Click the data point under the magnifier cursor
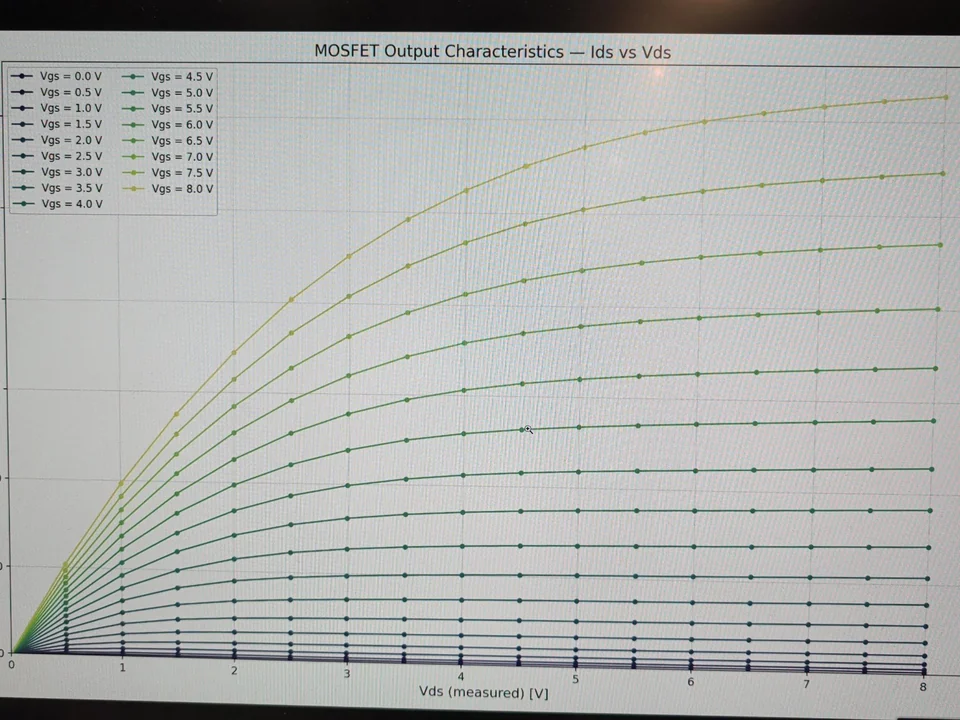Viewport: 960px width, 720px height. pos(522,430)
